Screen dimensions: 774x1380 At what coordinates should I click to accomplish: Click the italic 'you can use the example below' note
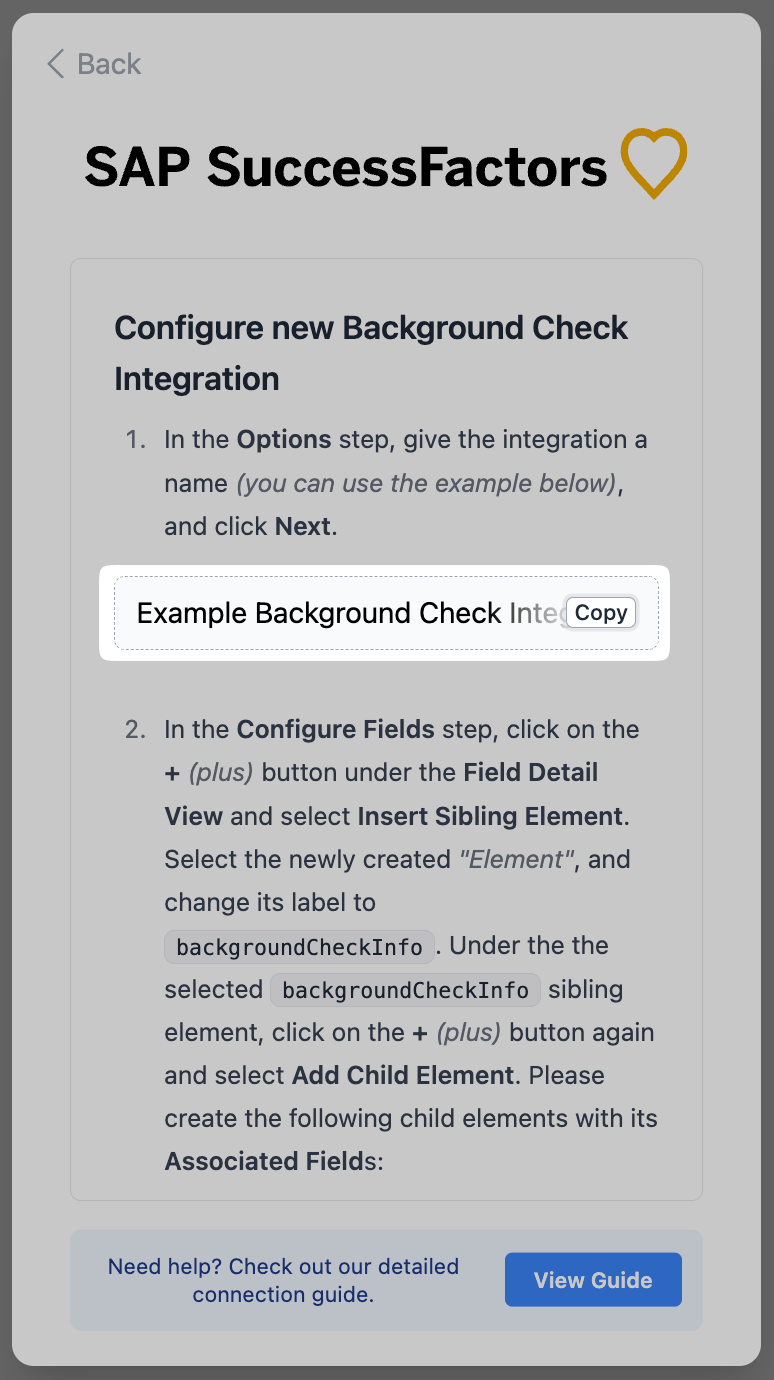click(425, 483)
